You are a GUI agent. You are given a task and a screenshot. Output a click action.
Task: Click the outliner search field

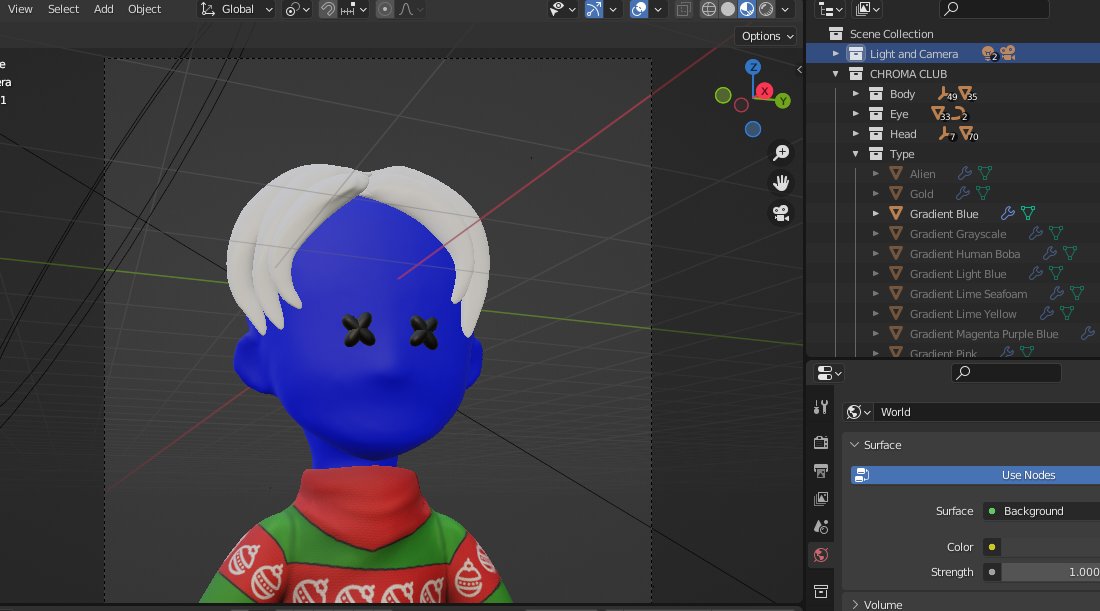[994, 9]
